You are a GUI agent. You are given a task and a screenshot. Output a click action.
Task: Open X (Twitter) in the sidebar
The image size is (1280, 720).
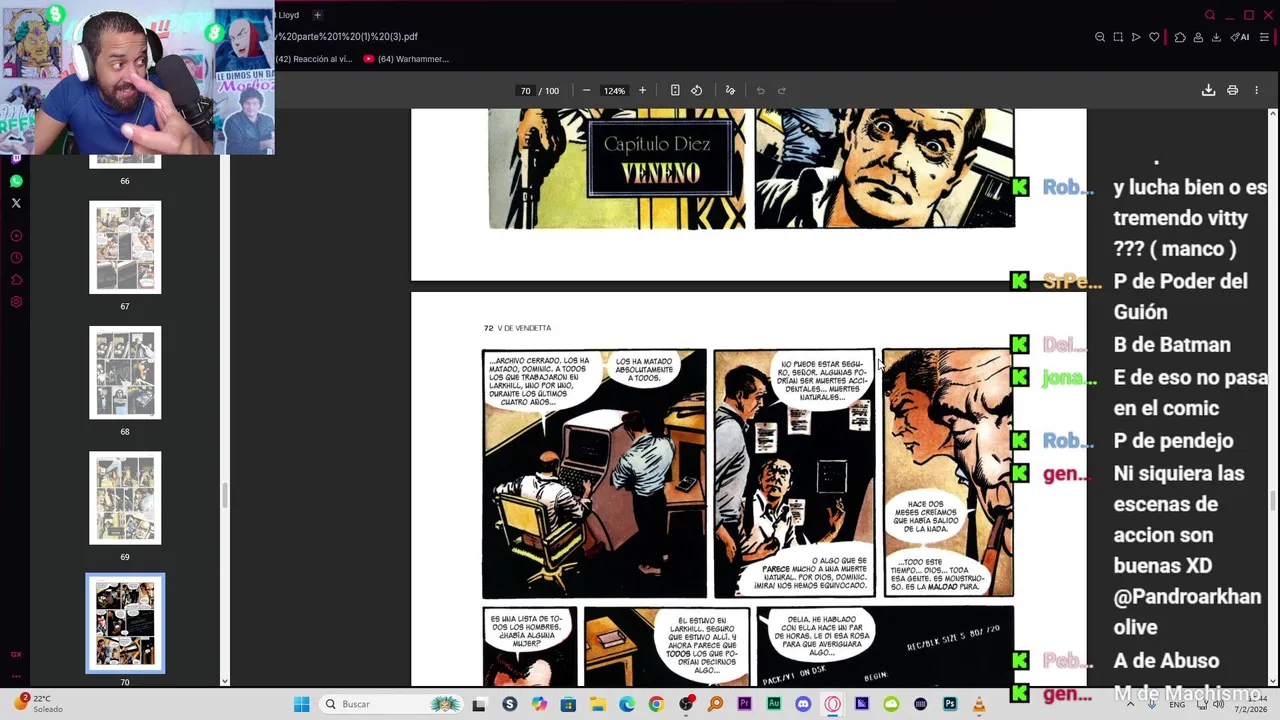tap(16, 203)
